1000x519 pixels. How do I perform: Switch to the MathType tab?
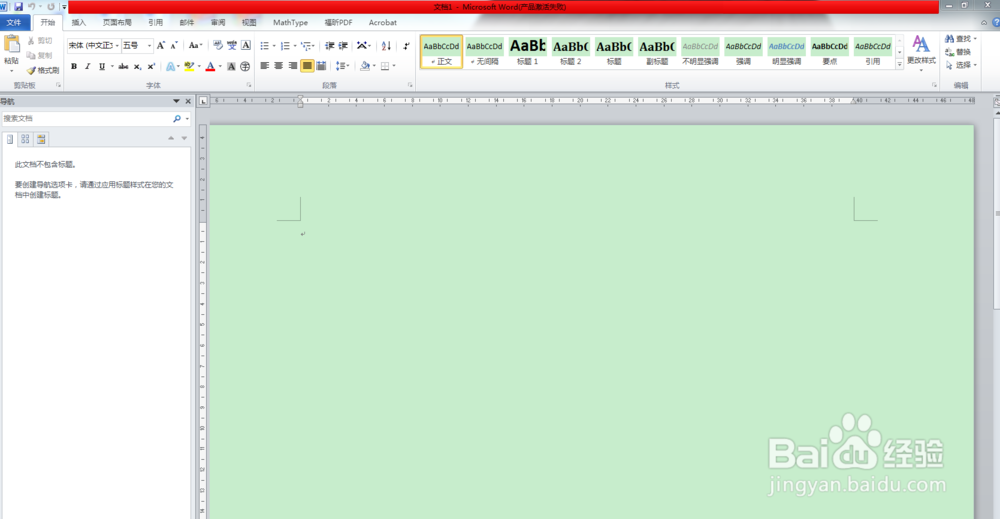290,22
